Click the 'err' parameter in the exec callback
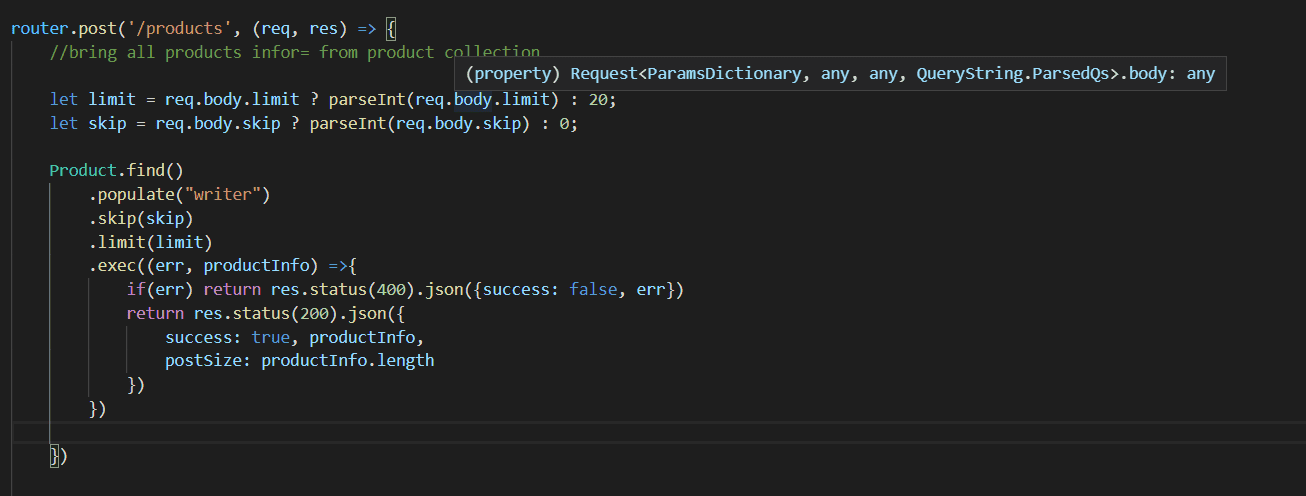Screen dimensions: 1306x496 coord(170,267)
